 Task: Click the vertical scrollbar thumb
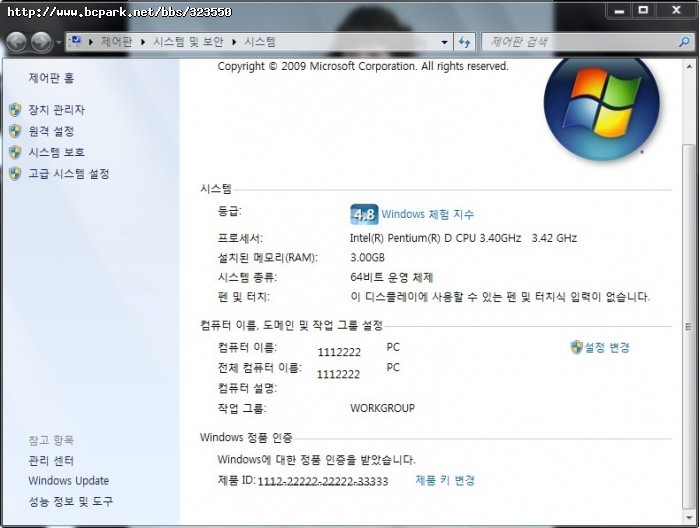coord(689,326)
